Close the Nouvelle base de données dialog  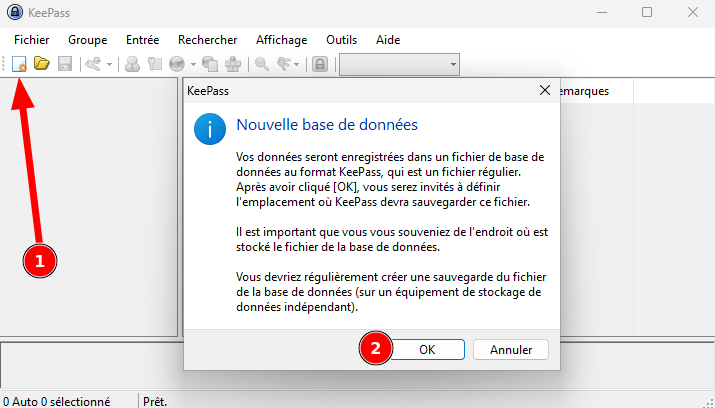click(545, 90)
